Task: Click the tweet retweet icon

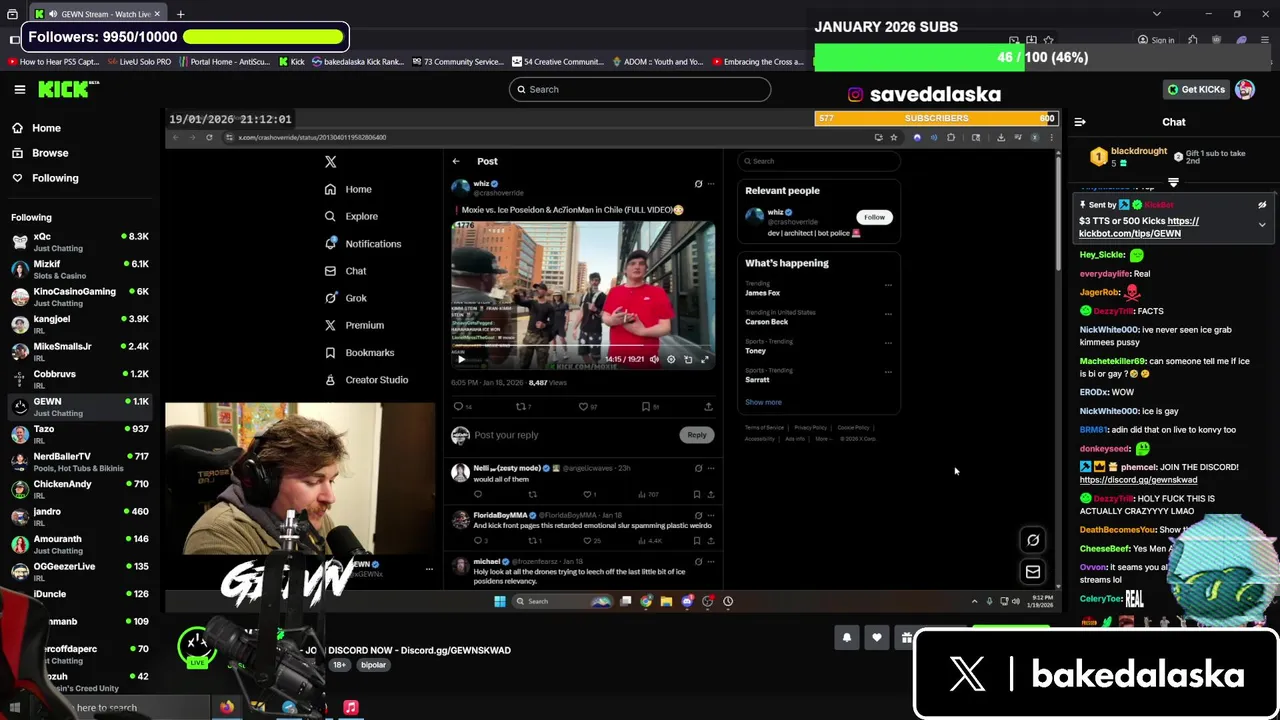Action: [x=520, y=406]
